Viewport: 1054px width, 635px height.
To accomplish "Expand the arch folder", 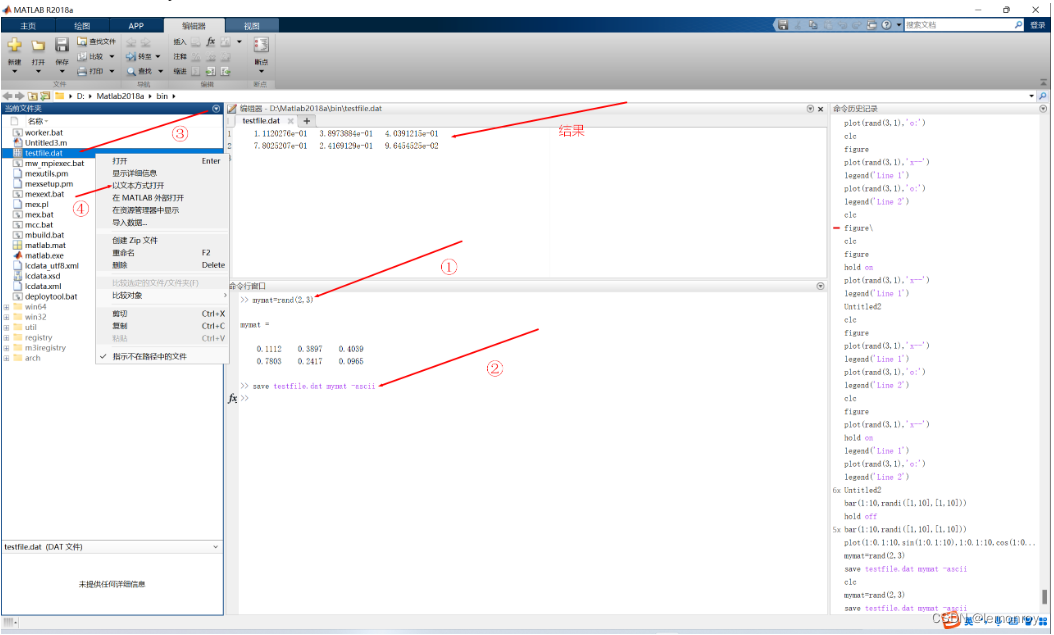I will [x=7, y=358].
